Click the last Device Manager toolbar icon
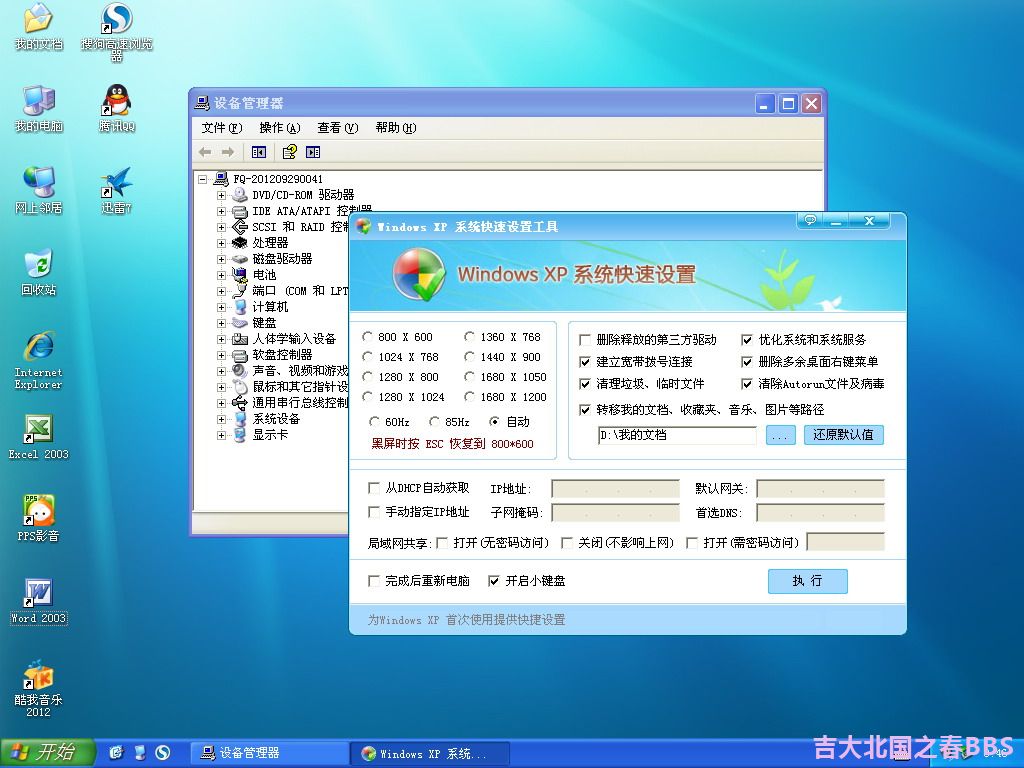The width and height of the screenshot is (1024, 768). 313,152
